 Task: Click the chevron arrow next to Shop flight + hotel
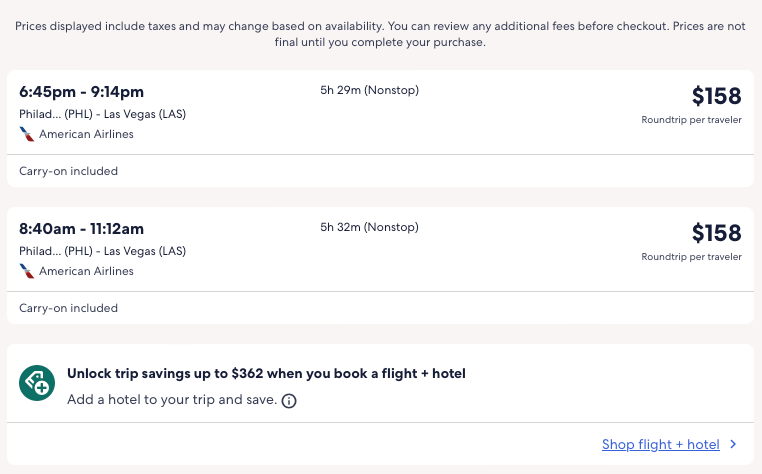click(733, 445)
